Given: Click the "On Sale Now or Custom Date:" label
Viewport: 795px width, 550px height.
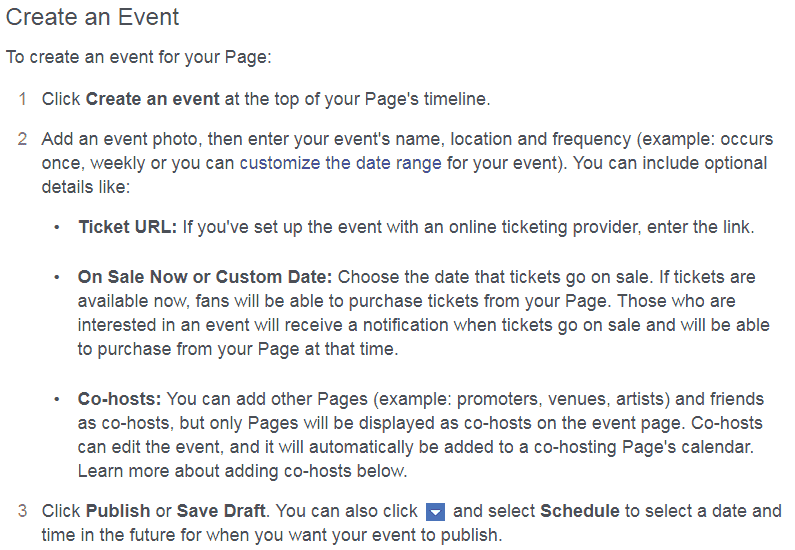Looking at the screenshot, I should (x=205, y=277).
